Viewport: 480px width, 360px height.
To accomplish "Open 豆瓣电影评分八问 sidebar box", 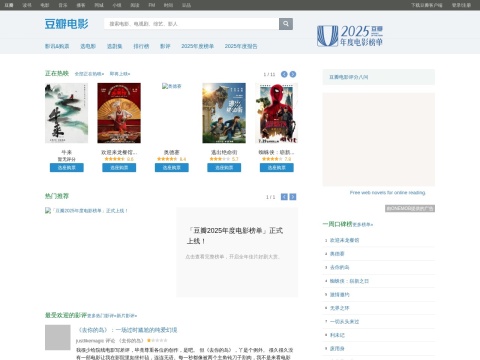I will 379,77.
